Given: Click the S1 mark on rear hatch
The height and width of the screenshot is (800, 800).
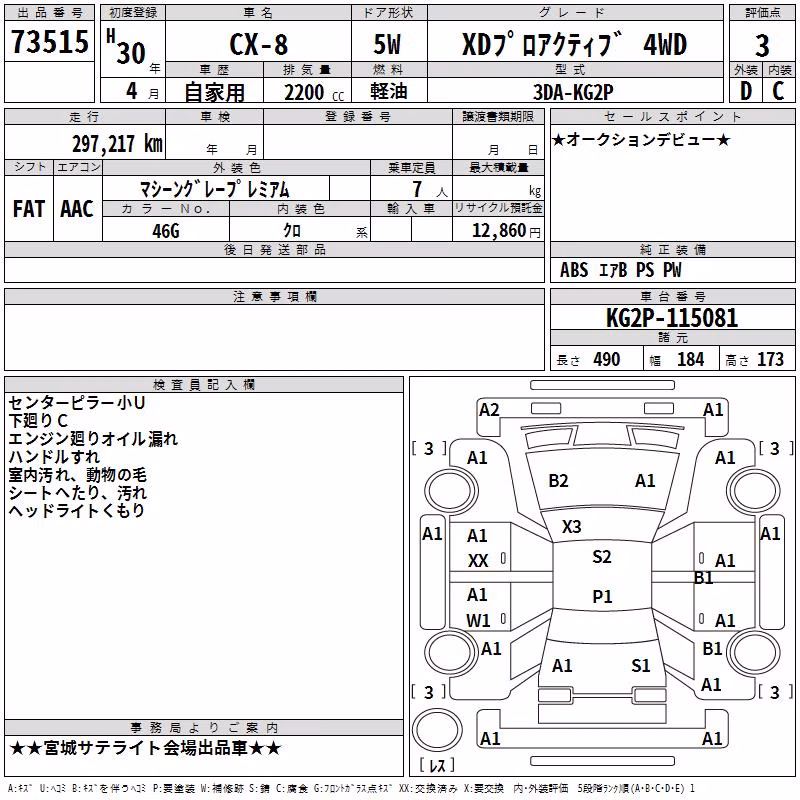Looking at the screenshot, I should click(x=641, y=665).
